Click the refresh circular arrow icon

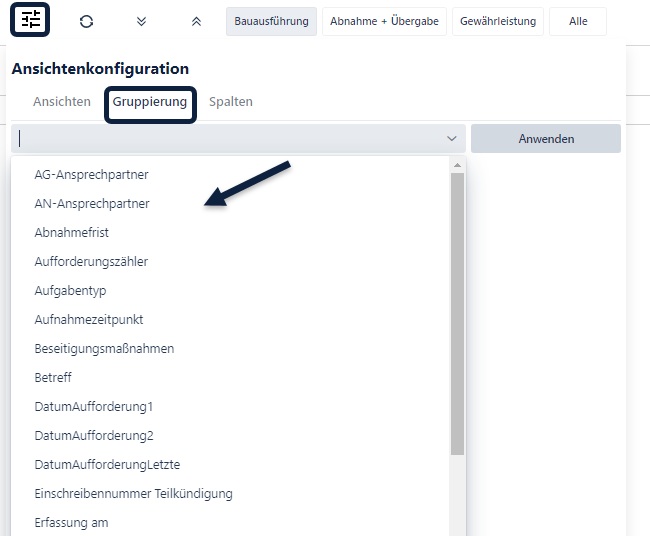[86, 21]
